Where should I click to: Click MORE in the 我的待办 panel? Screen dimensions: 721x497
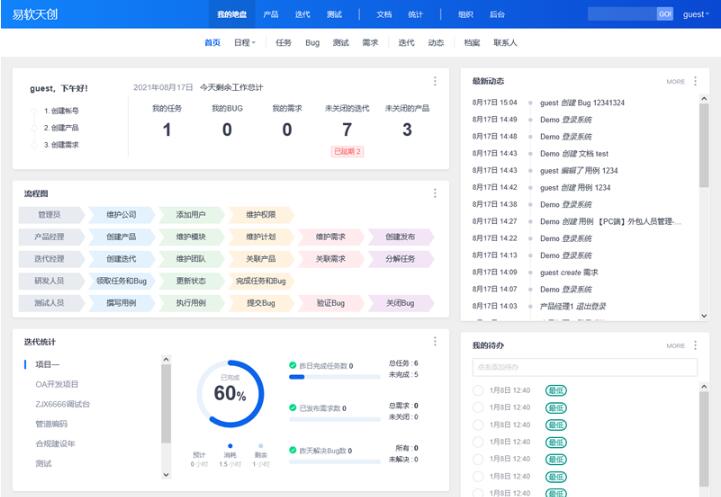(x=675, y=346)
